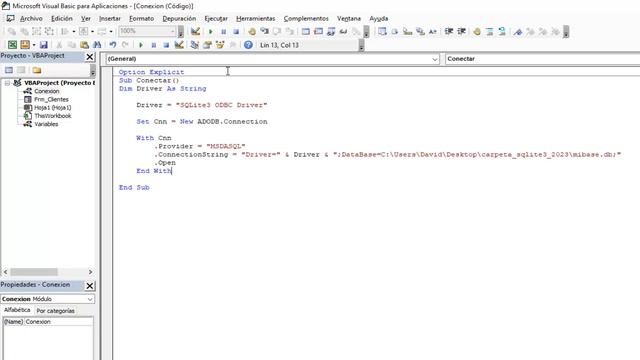
Task: Open the Properties Window toolbar icon
Action: point(207,45)
